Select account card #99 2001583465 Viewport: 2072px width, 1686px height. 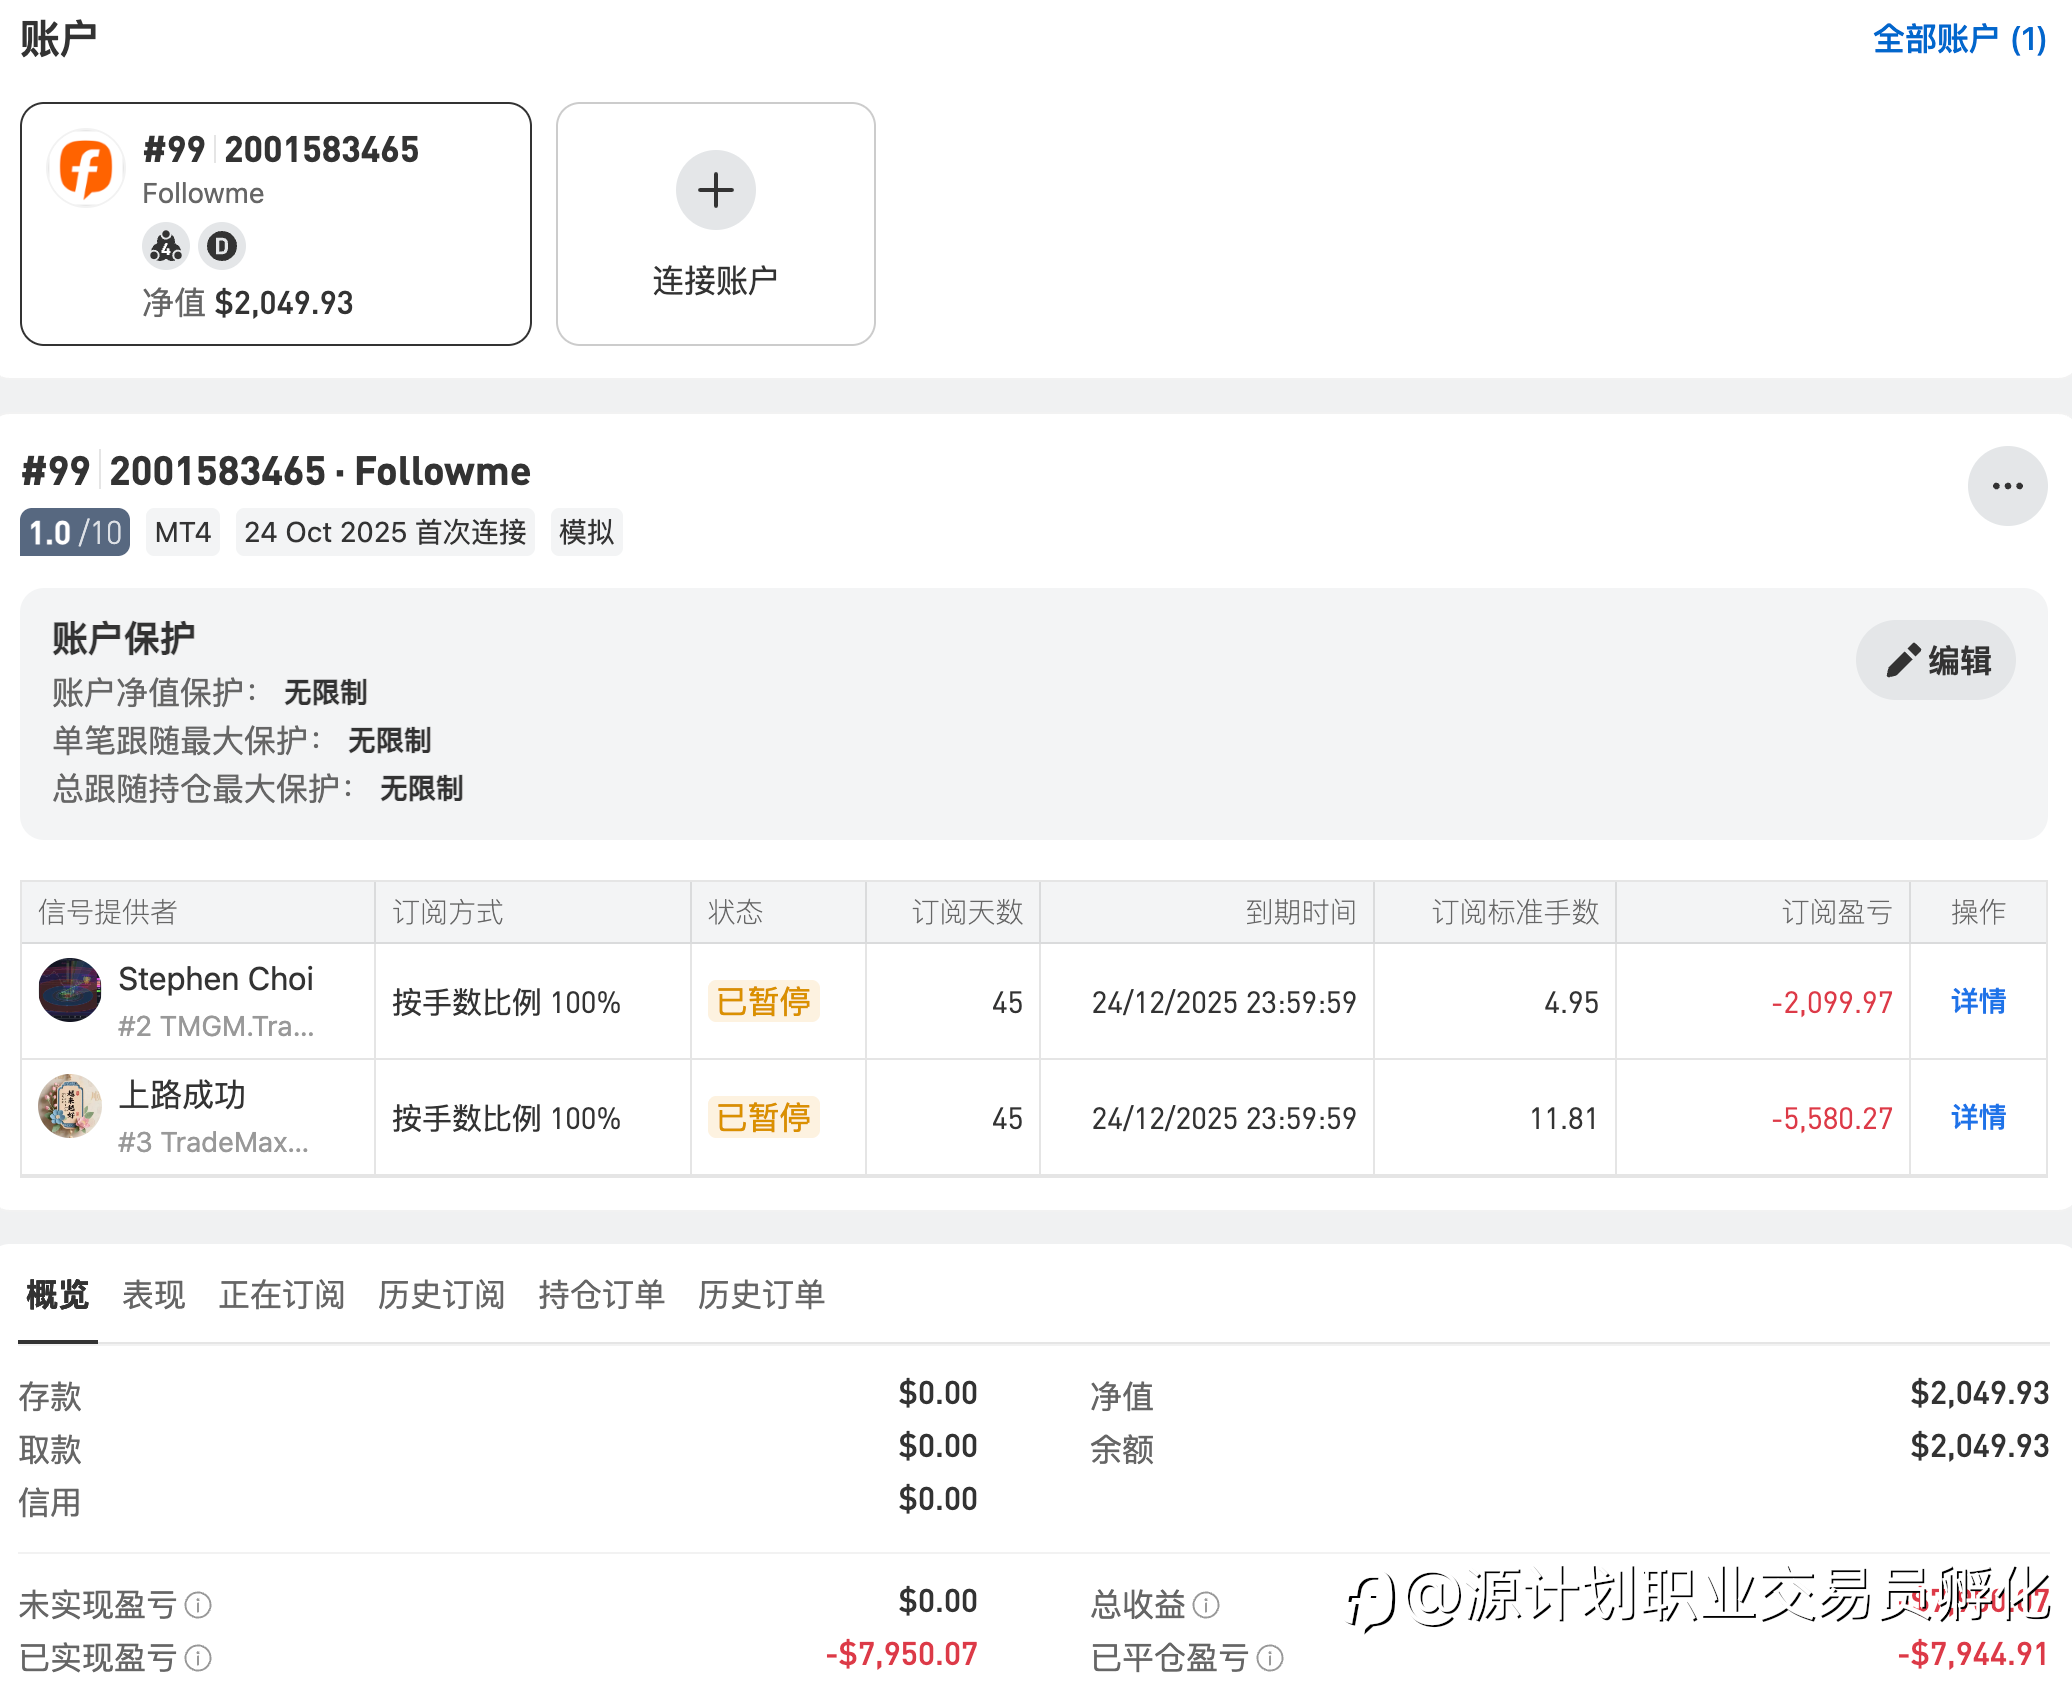click(x=276, y=224)
